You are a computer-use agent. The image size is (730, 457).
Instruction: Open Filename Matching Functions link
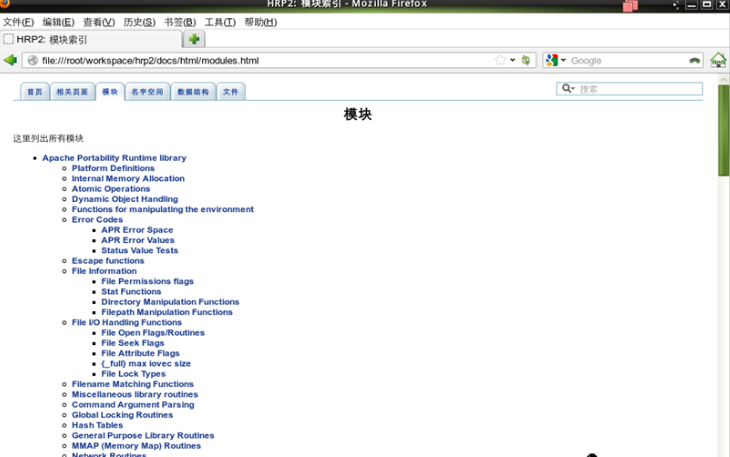click(x=133, y=384)
